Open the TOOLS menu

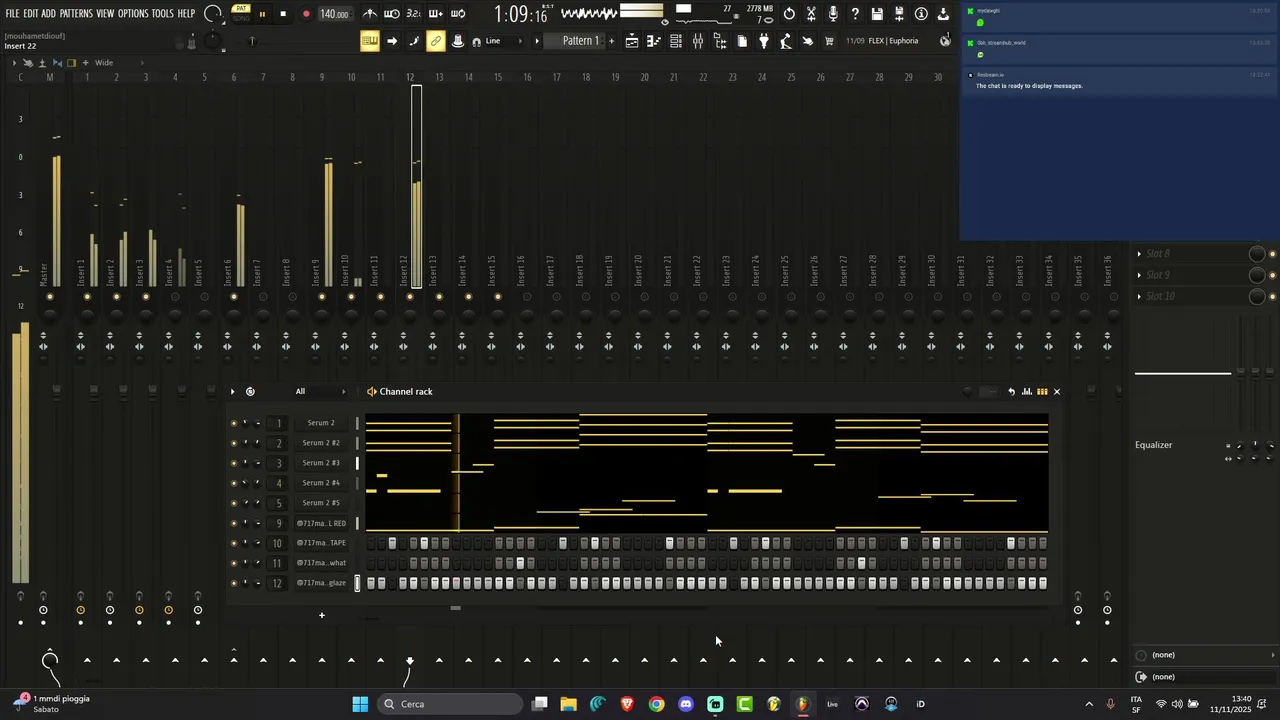tap(162, 14)
